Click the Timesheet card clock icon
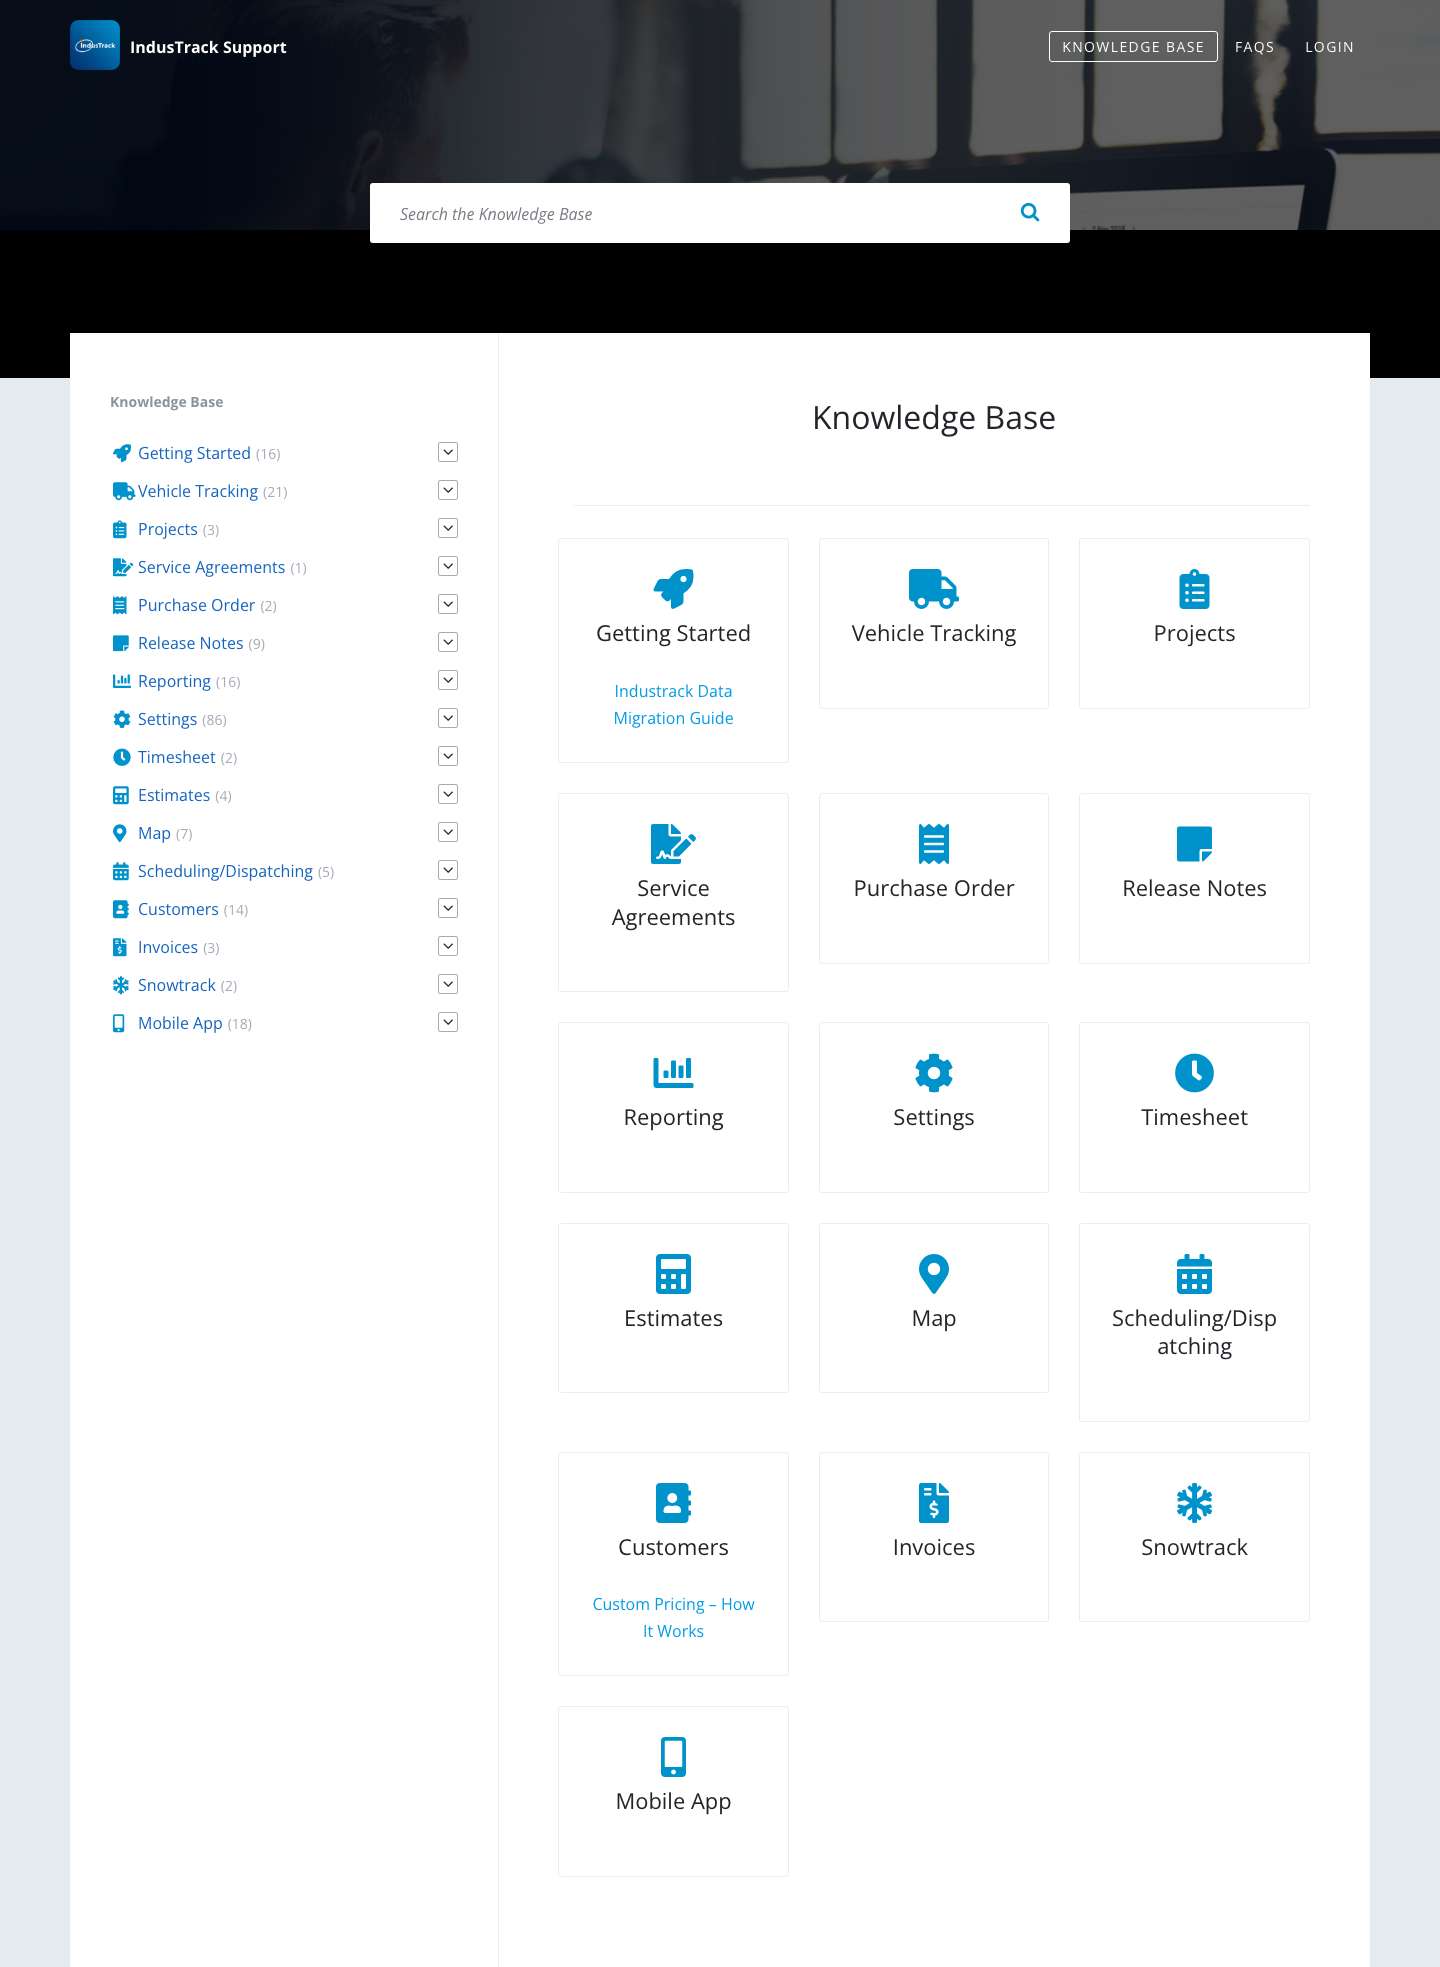The image size is (1440, 1967). click(x=1194, y=1073)
